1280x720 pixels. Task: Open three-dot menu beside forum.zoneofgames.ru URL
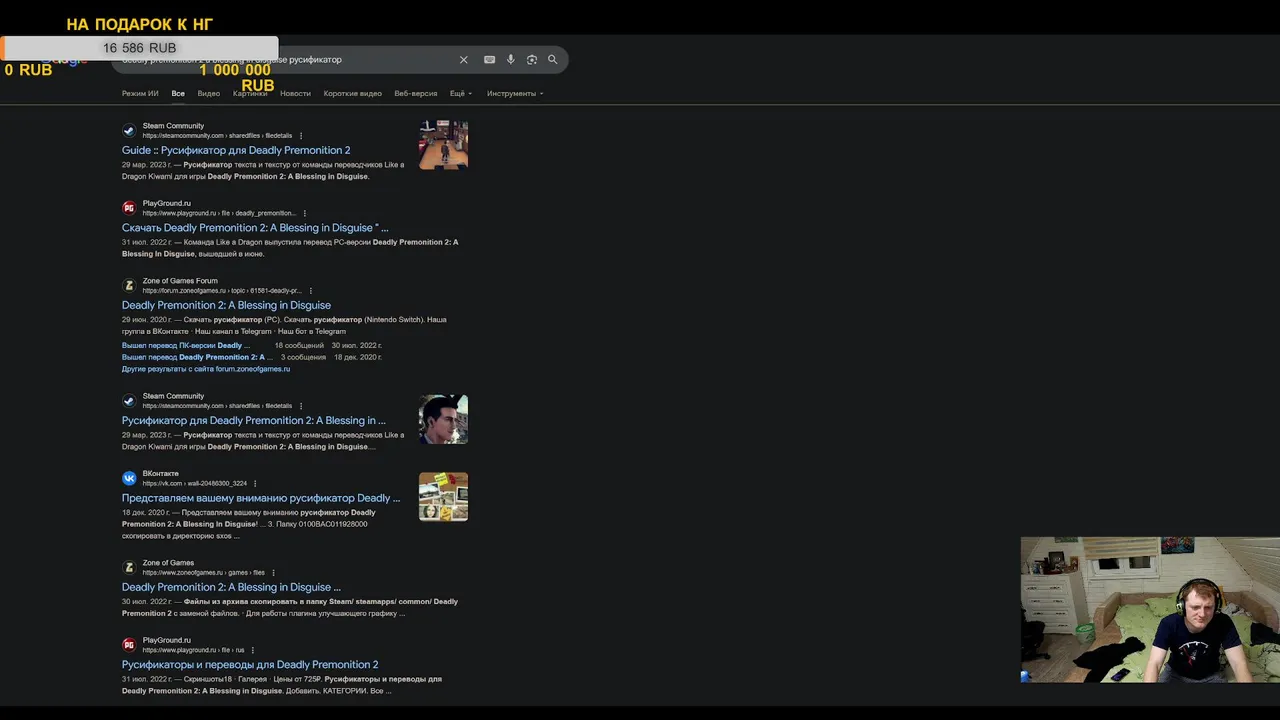pyautogui.click(x=310, y=291)
